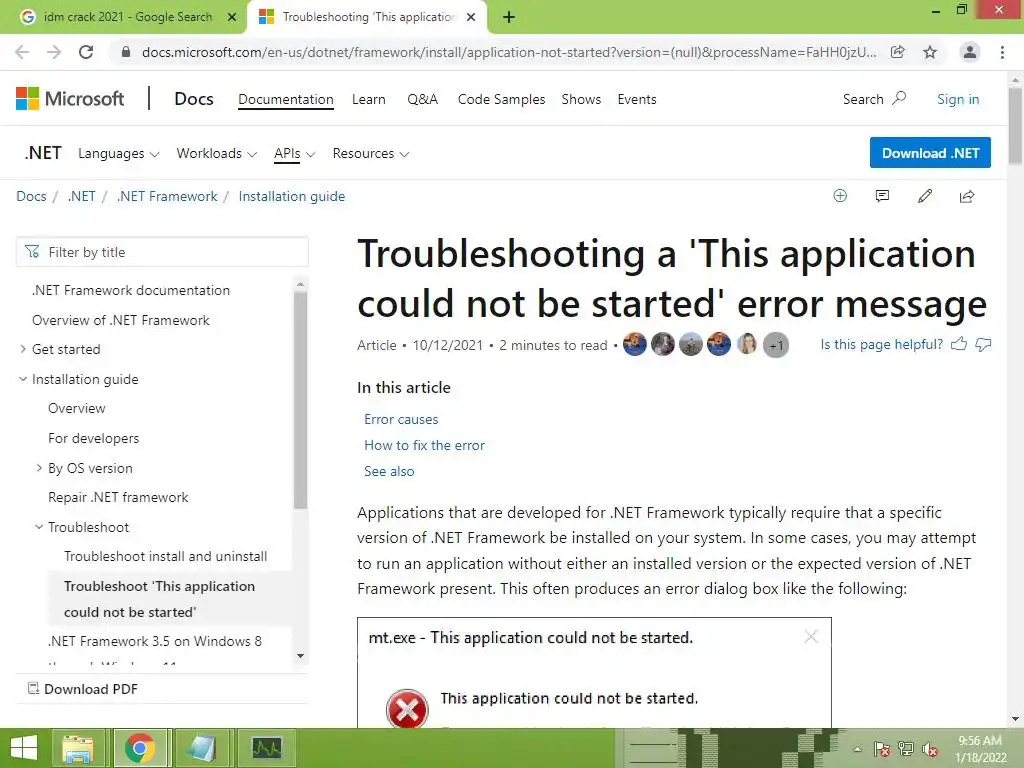
Task: Click the Search magnifier in Docs header
Action: [899, 99]
